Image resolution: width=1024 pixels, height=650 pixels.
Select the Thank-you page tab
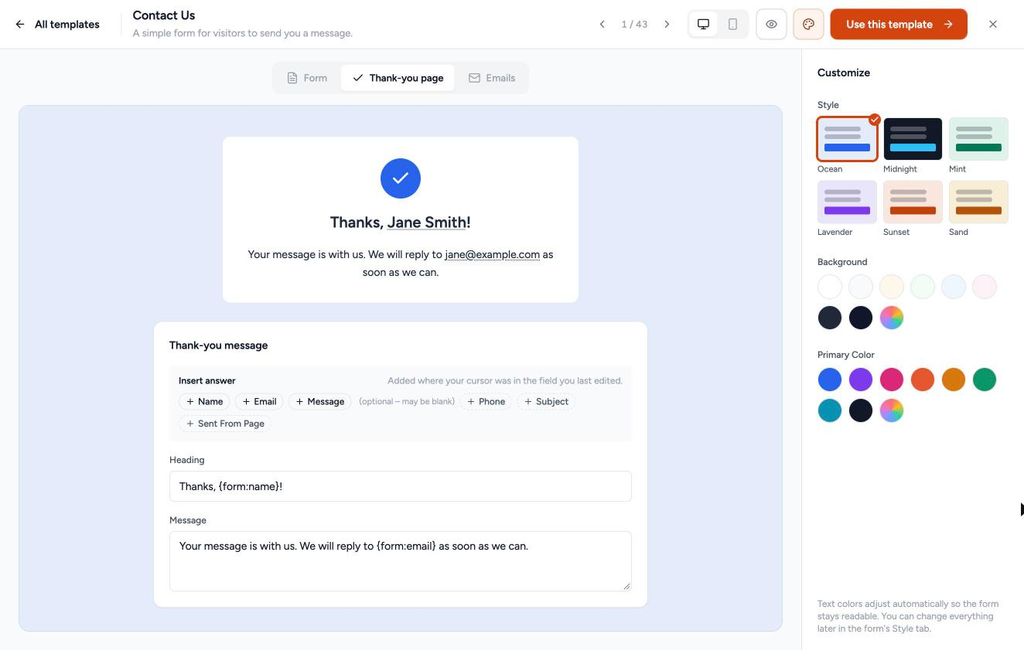398,78
